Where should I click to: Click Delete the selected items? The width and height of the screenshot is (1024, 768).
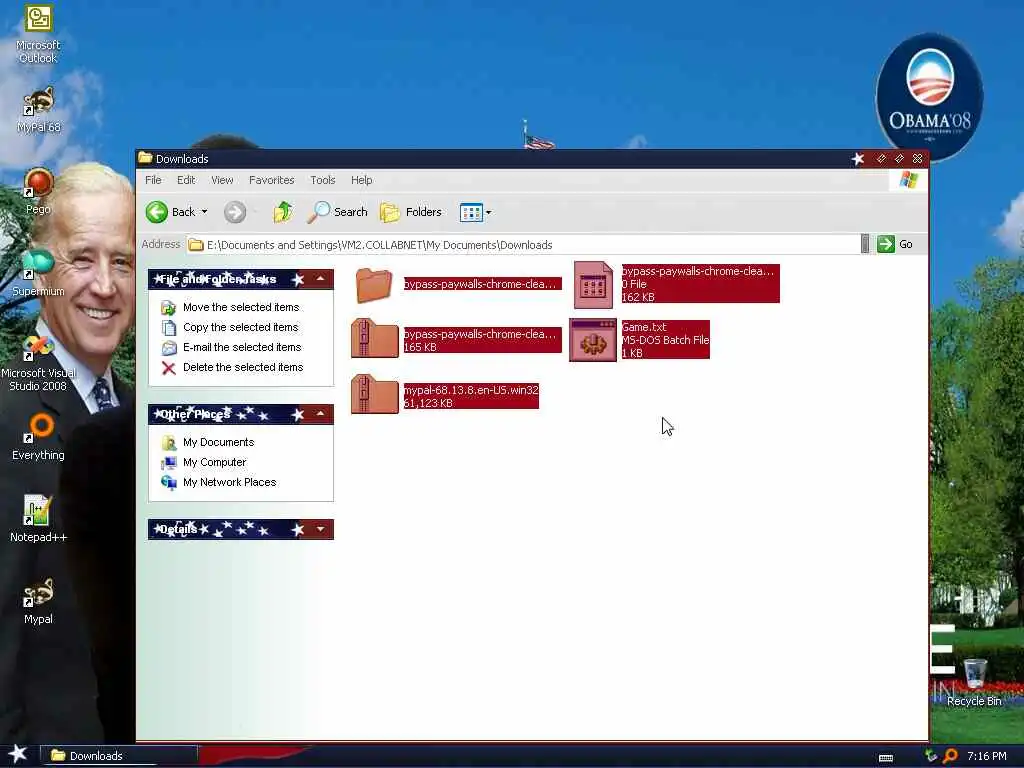(x=243, y=367)
